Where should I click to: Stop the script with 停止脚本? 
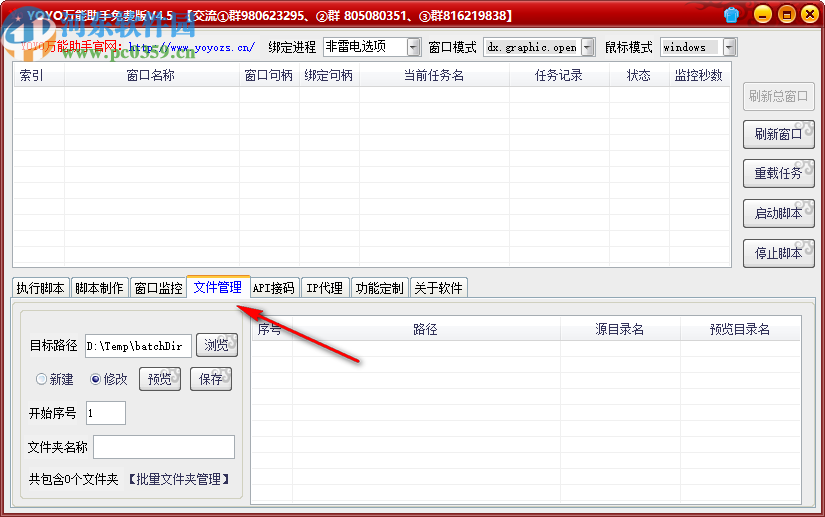tap(779, 254)
